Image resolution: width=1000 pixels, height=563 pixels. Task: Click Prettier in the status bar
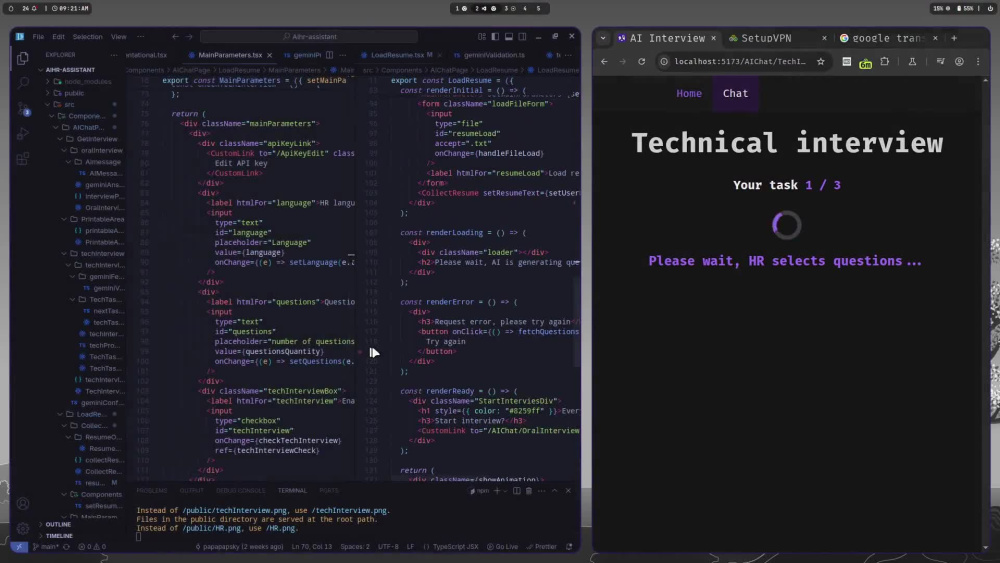[x=541, y=546]
